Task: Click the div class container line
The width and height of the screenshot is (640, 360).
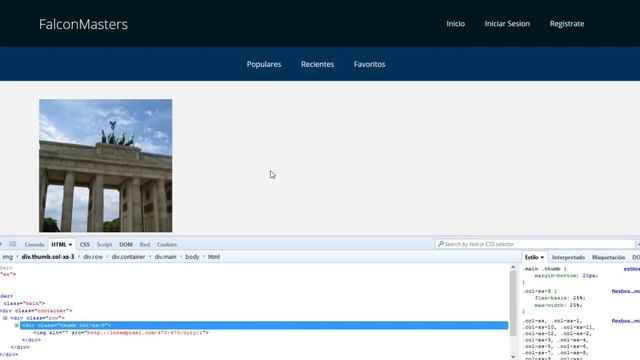Action: pos(36,311)
